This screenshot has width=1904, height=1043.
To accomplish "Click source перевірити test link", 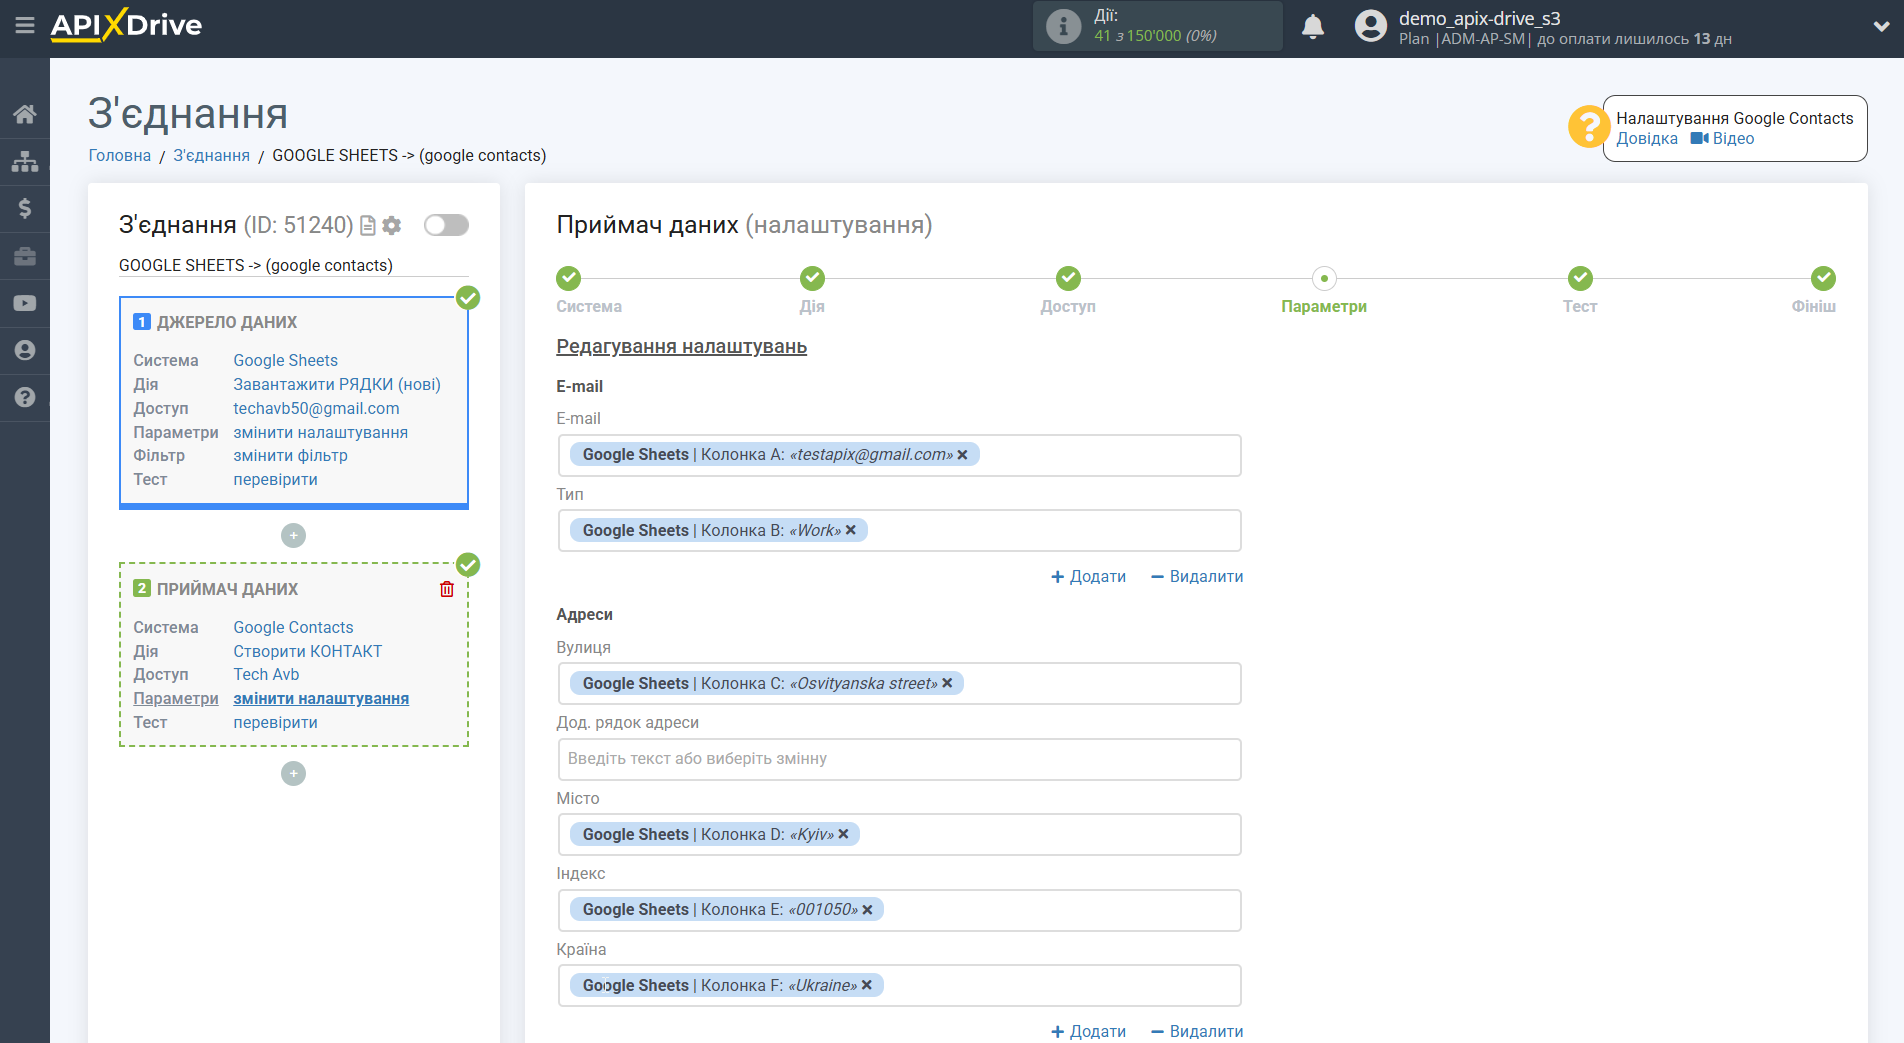I will click(x=276, y=480).
